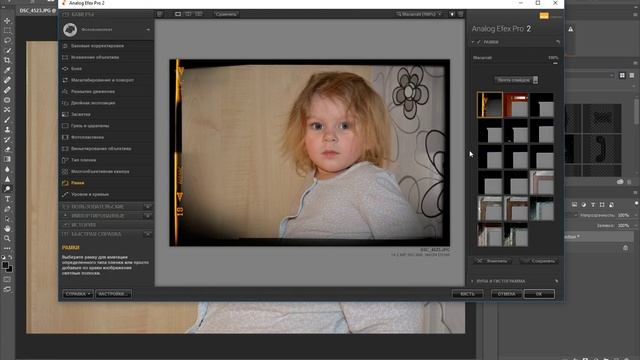The image size is (640, 360).
Task: Toggle adjustment layer filter in Layers panel
Action: point(584,204)
